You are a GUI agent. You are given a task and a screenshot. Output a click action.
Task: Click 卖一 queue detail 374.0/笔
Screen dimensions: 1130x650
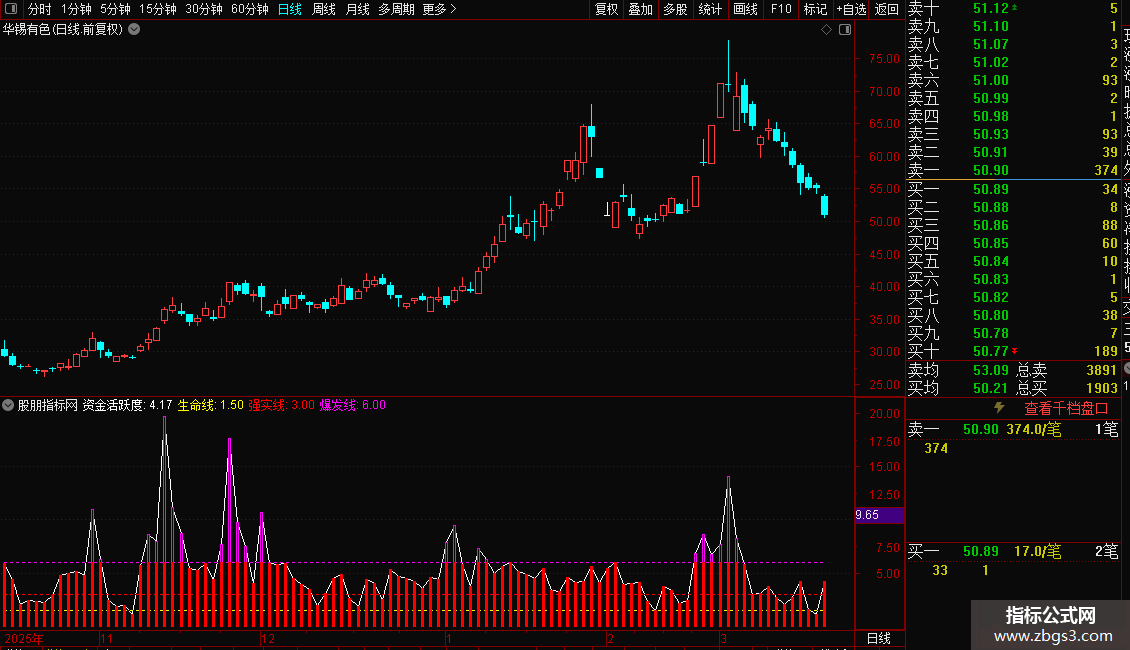pos(1033,429)
